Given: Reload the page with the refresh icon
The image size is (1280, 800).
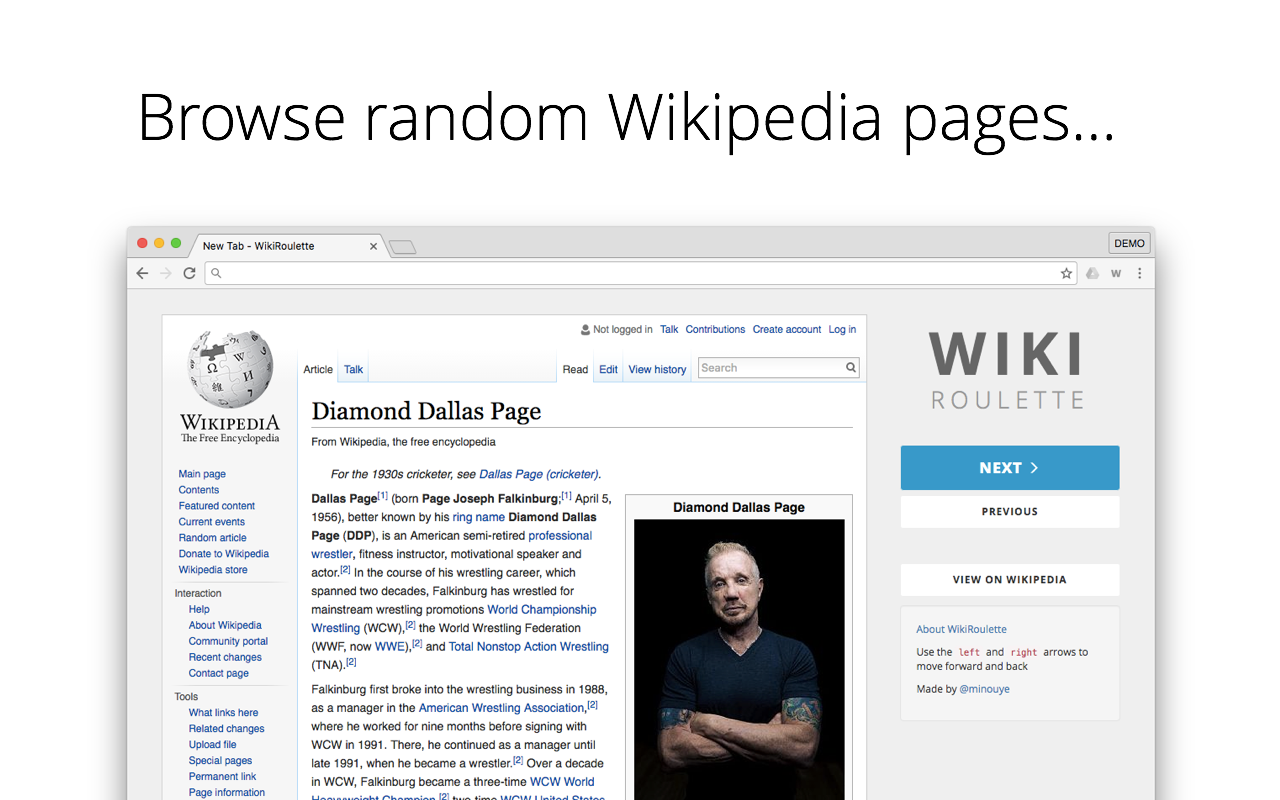Looking at the screenshot, I should [189, 273].
